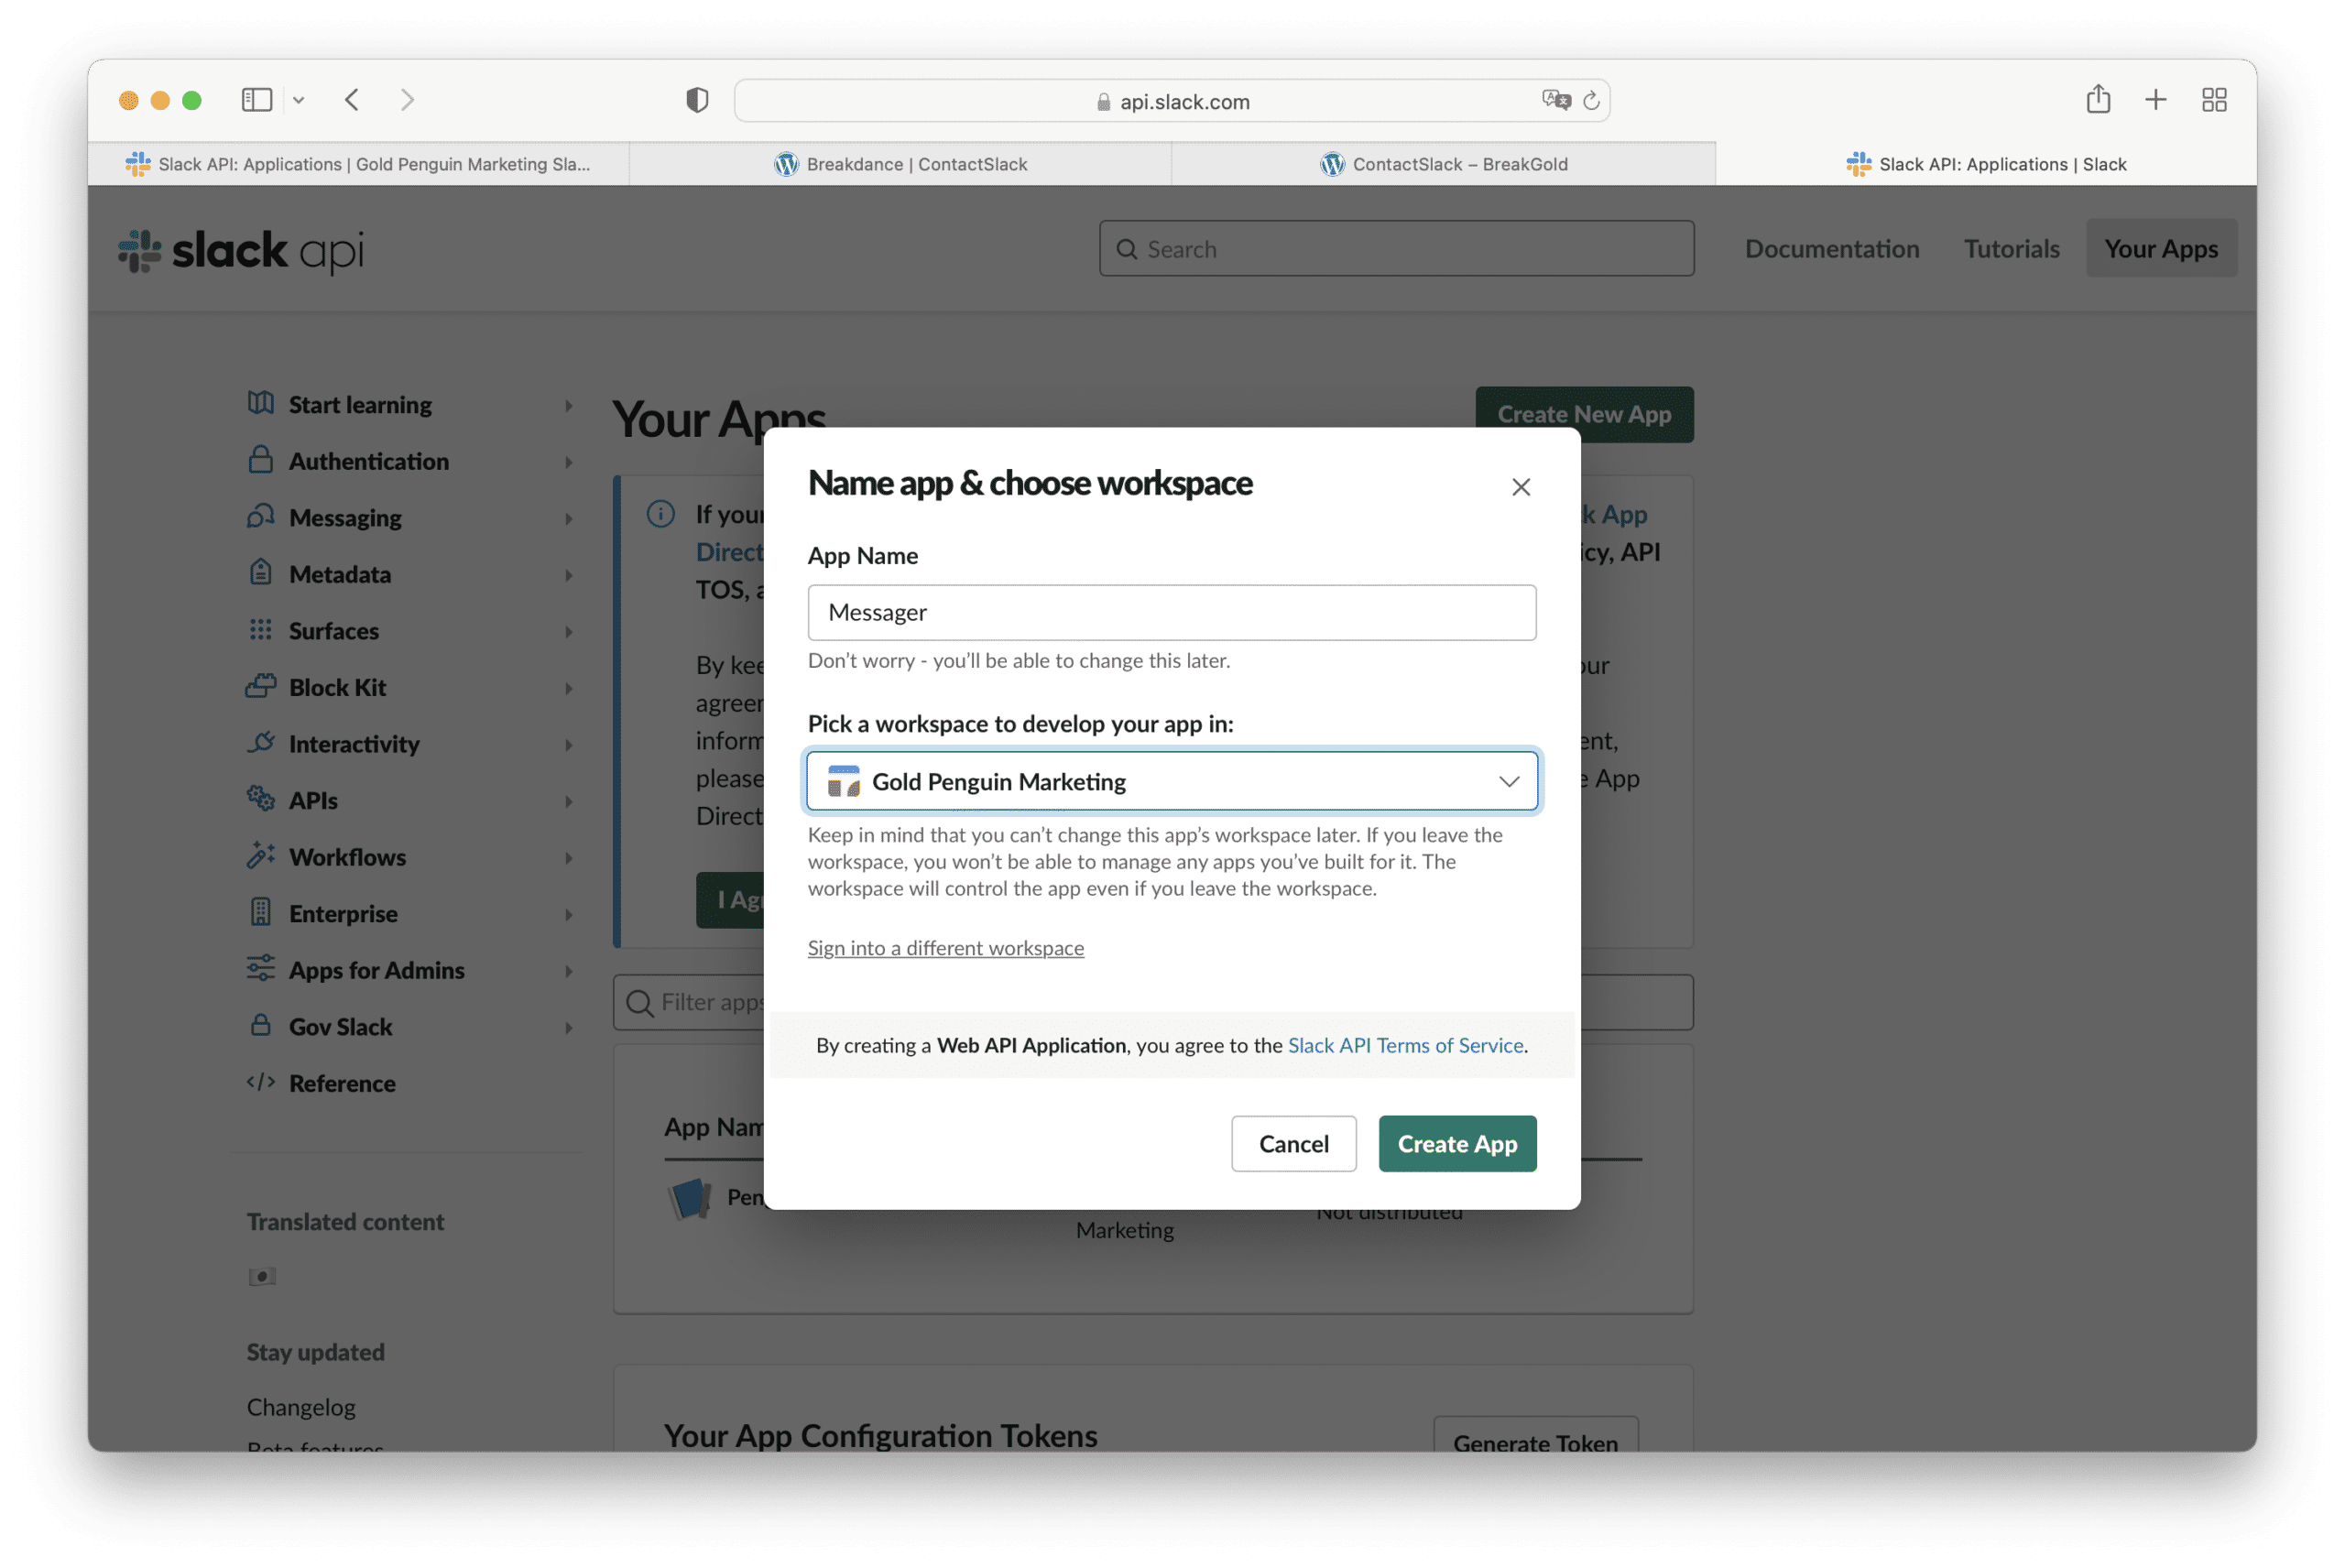This screenshot has height=1568, width=2345.
Task: Expand the Enterprise section arrow
Action: click(x=568, y=915)
